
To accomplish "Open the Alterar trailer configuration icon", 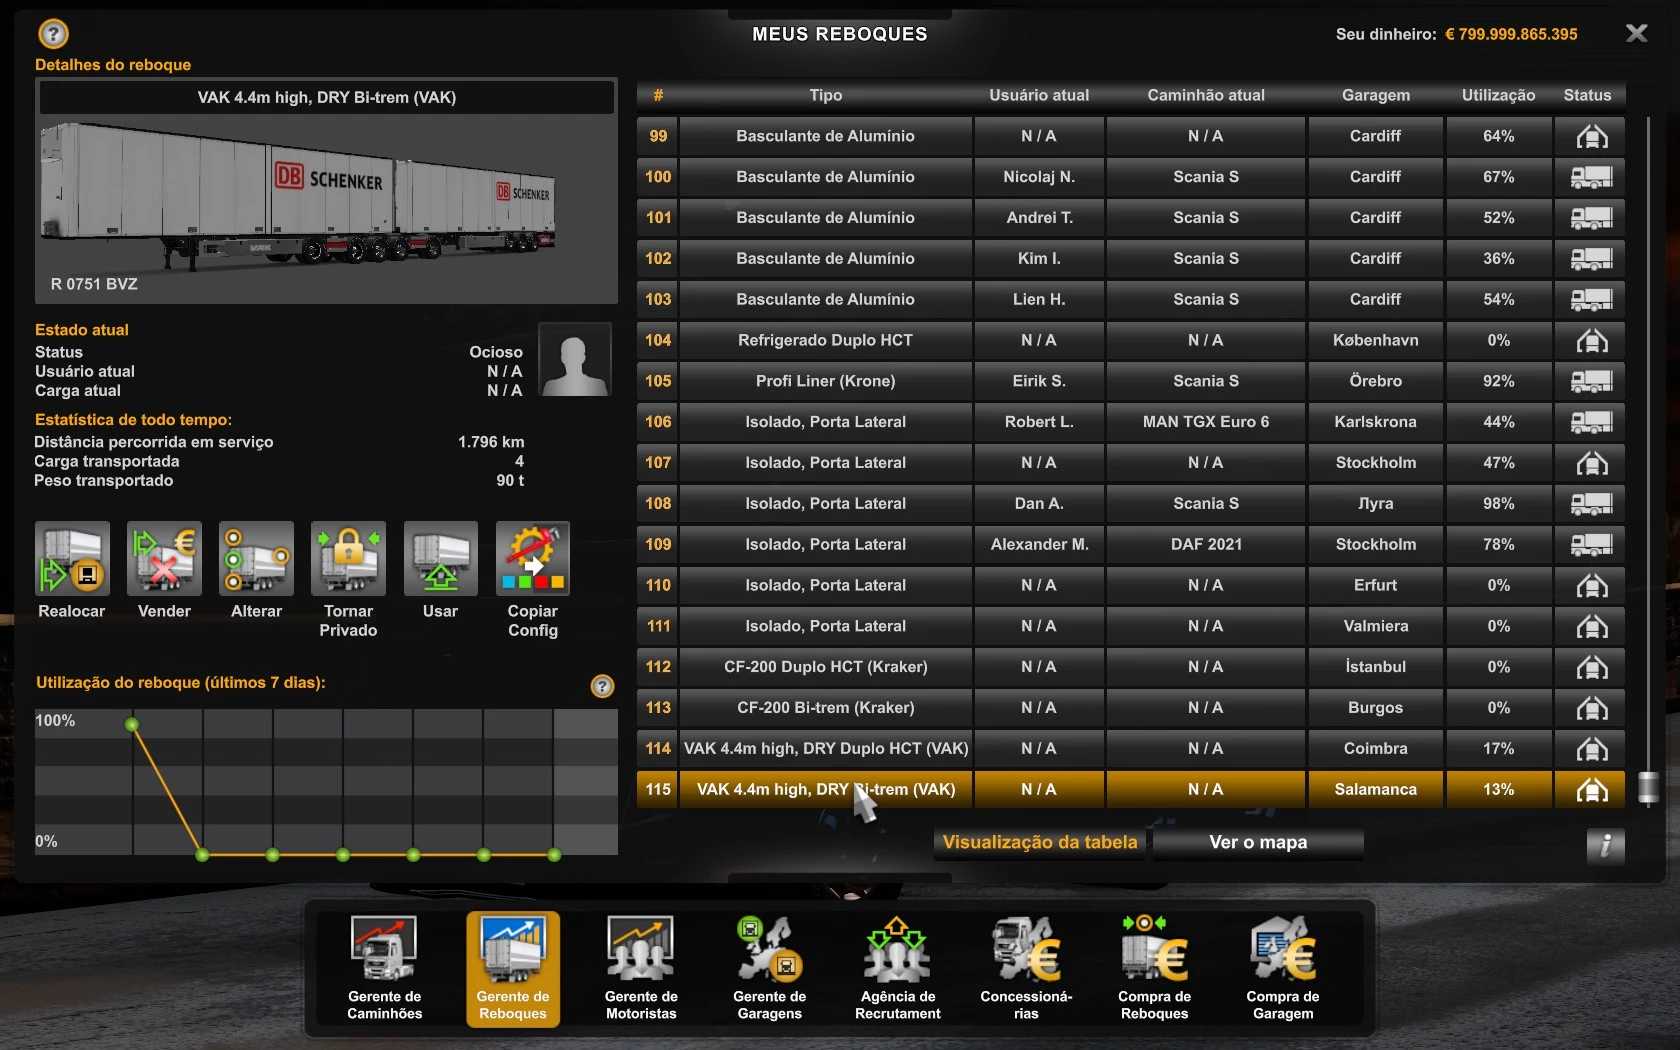I will [256, 559].
